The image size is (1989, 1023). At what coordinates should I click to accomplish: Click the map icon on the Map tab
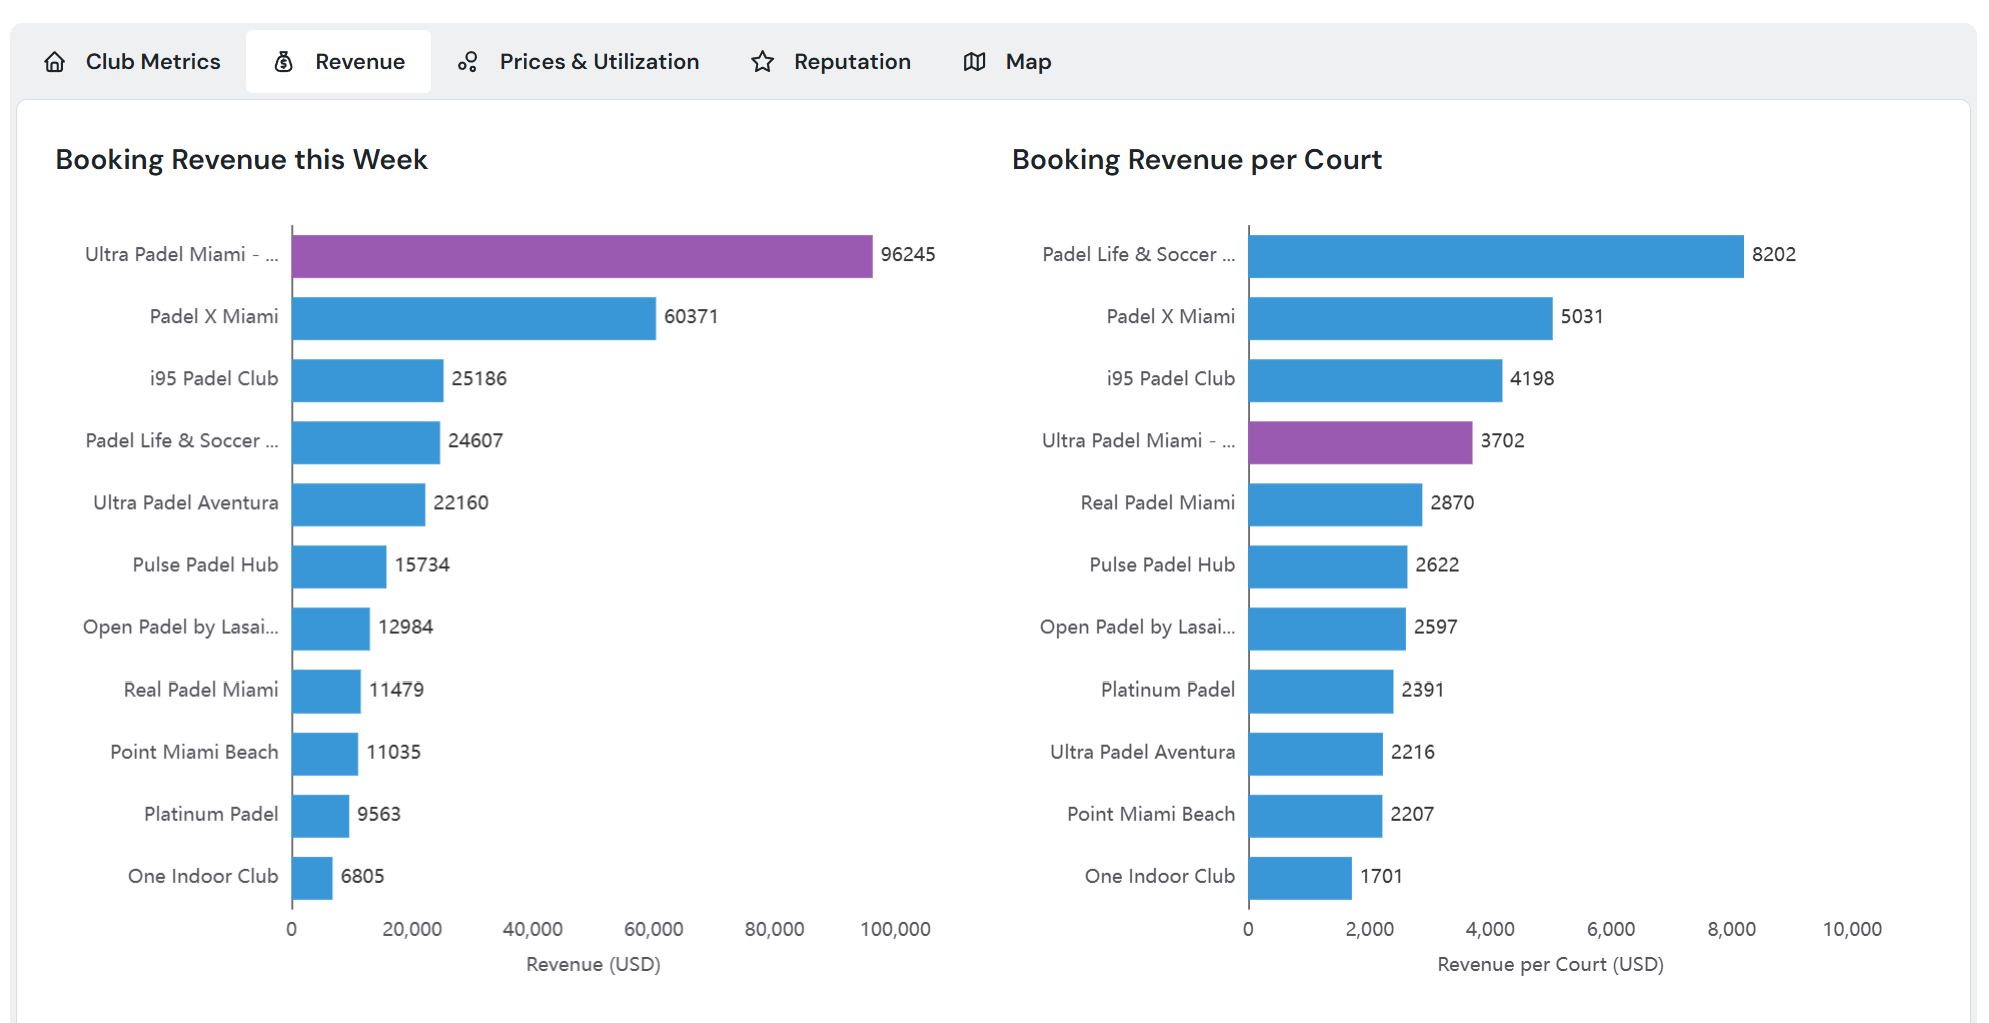(974, 61)
